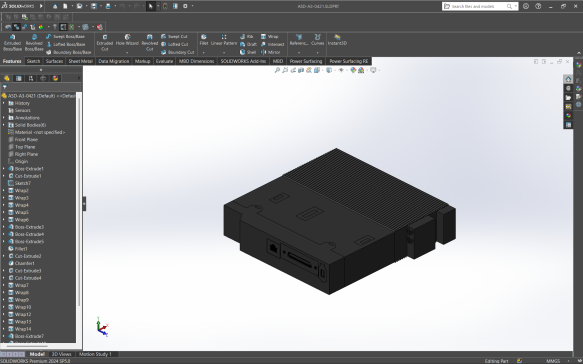Select the Linear Pattern tool
This screenshot has height=364, width=583.
(x=224, y=40)
